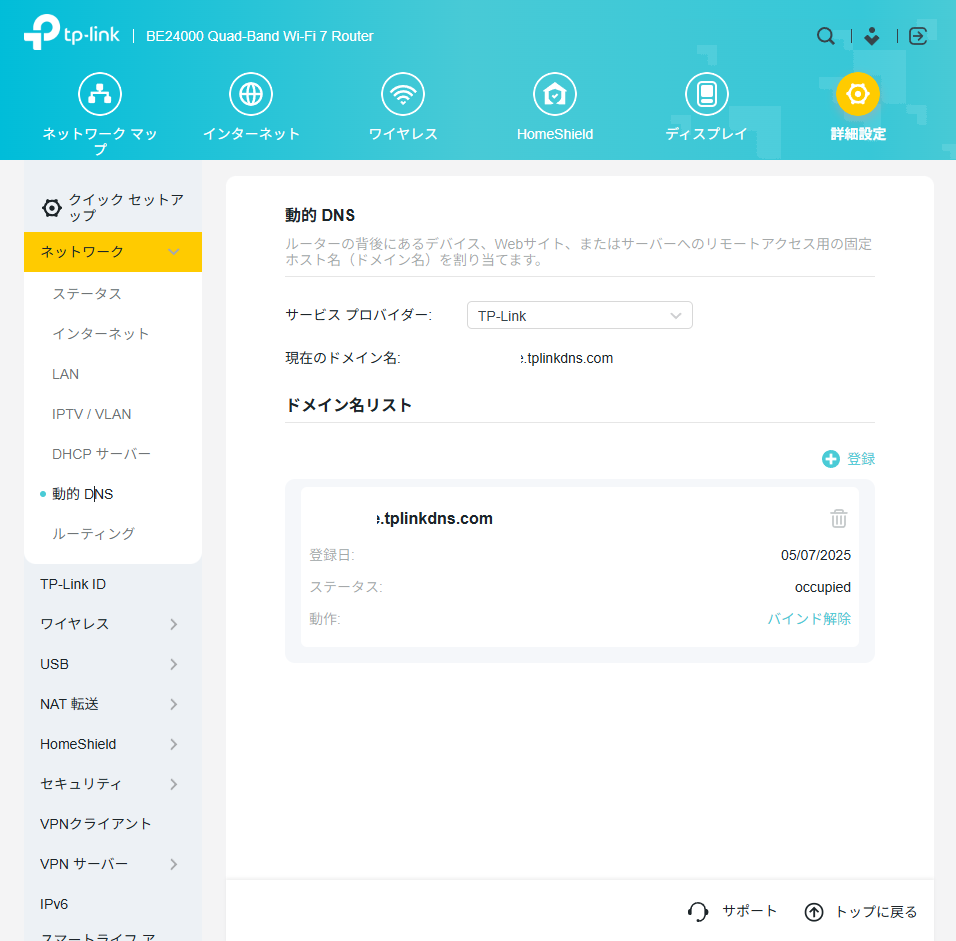
Task: Open the Internet globe icon
Action: tap(251, 94)
